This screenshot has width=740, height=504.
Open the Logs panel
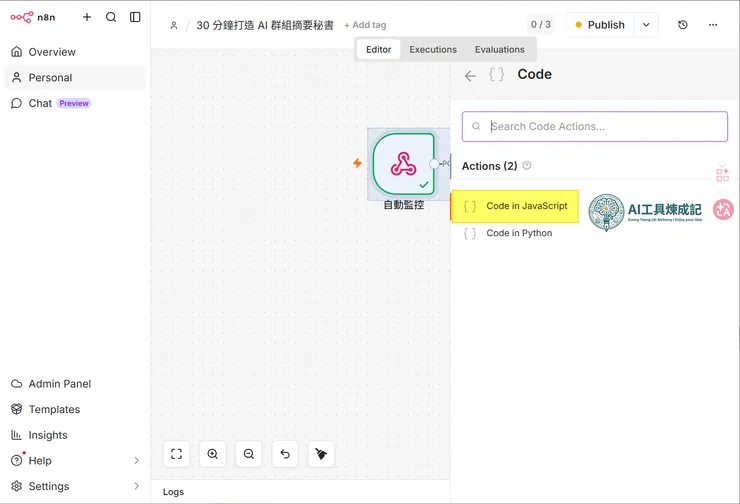pos(173,492)
